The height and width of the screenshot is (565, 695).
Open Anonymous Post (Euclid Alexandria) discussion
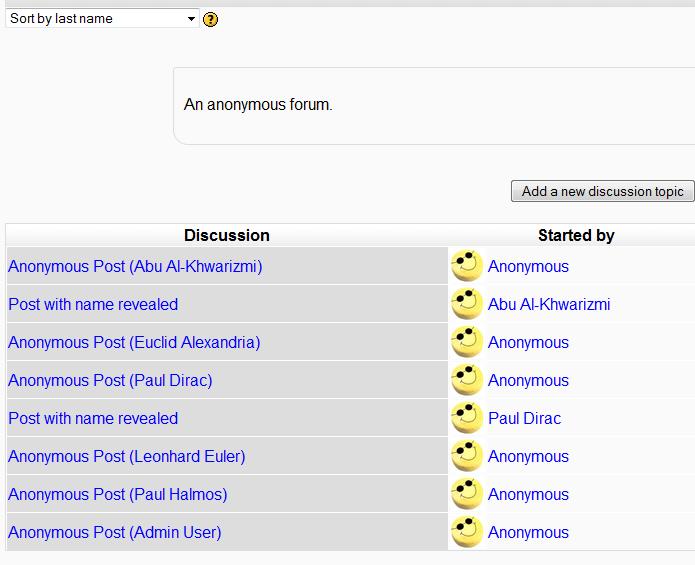point(134,343)
